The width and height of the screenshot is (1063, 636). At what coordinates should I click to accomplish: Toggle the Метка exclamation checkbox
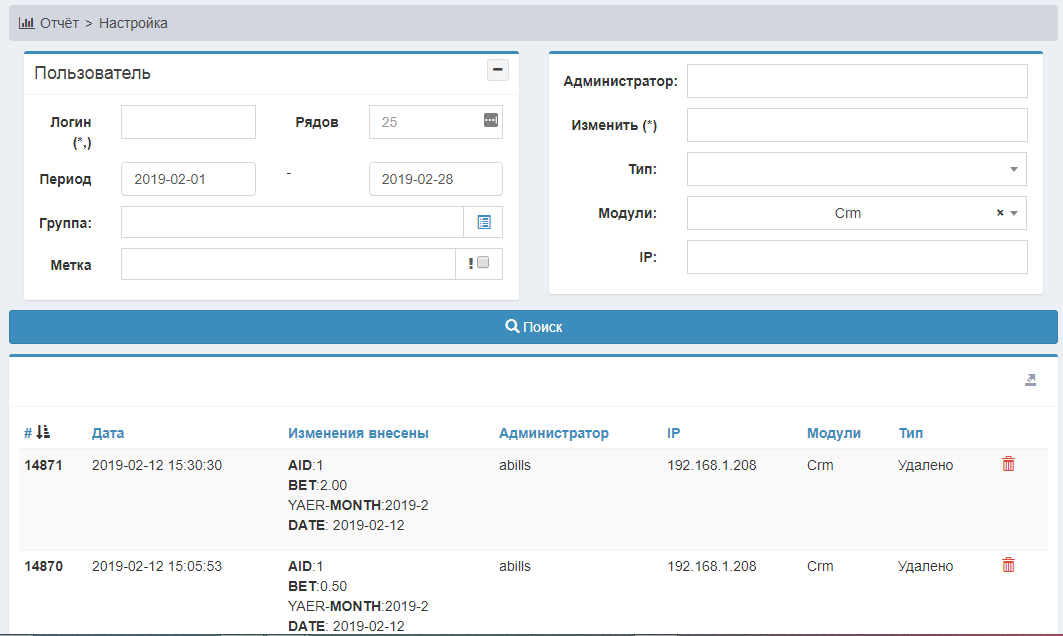coord(483,263)
